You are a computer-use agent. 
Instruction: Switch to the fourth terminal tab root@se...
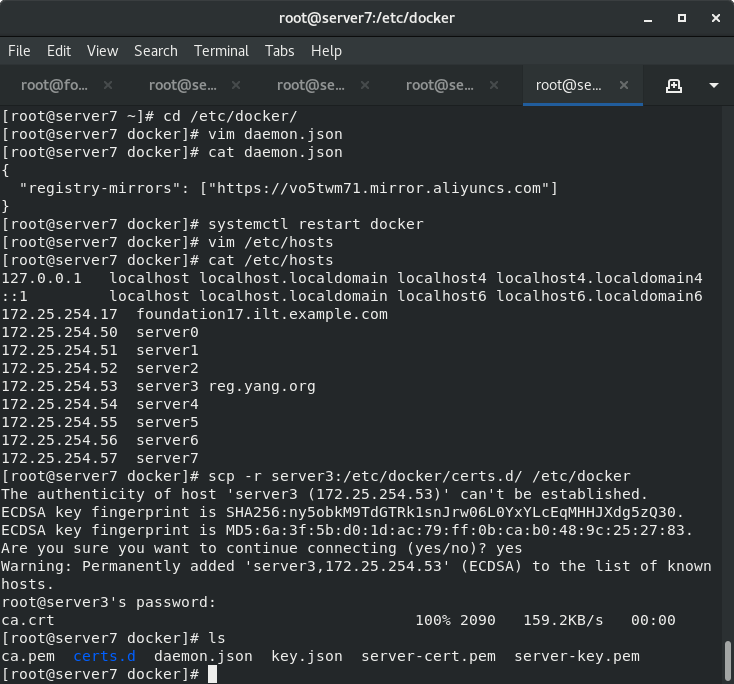[x=440, y=85]
